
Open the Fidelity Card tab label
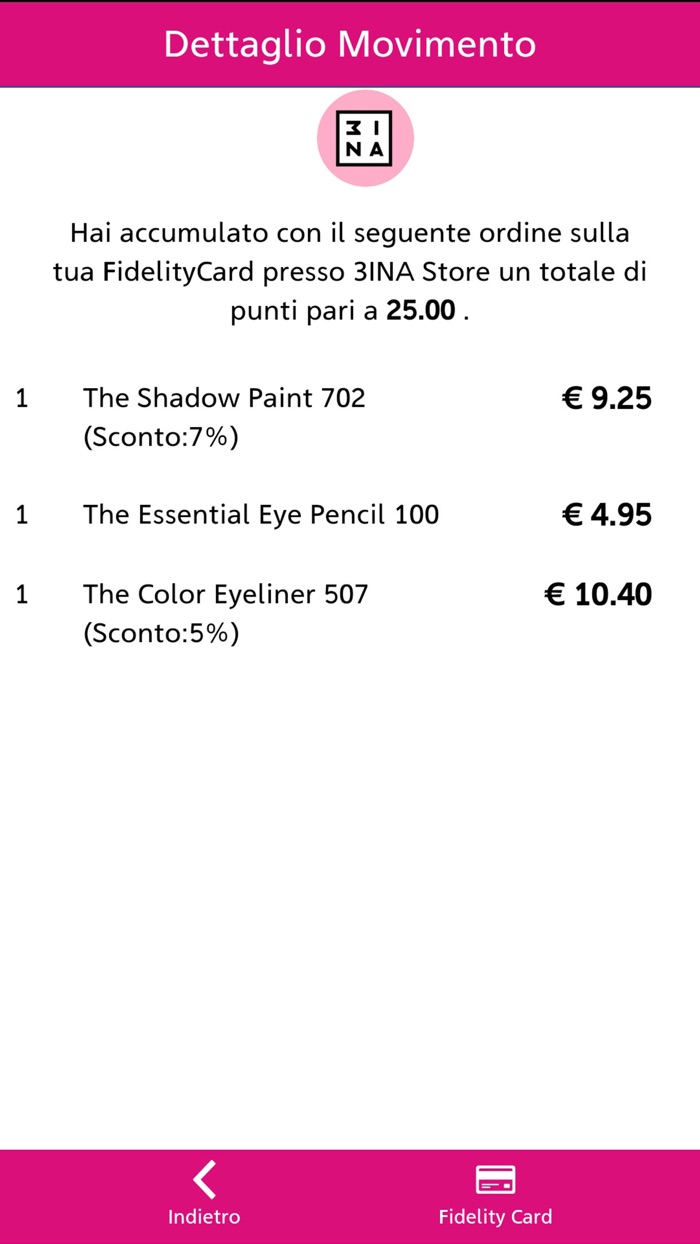tap(495, 1217)
